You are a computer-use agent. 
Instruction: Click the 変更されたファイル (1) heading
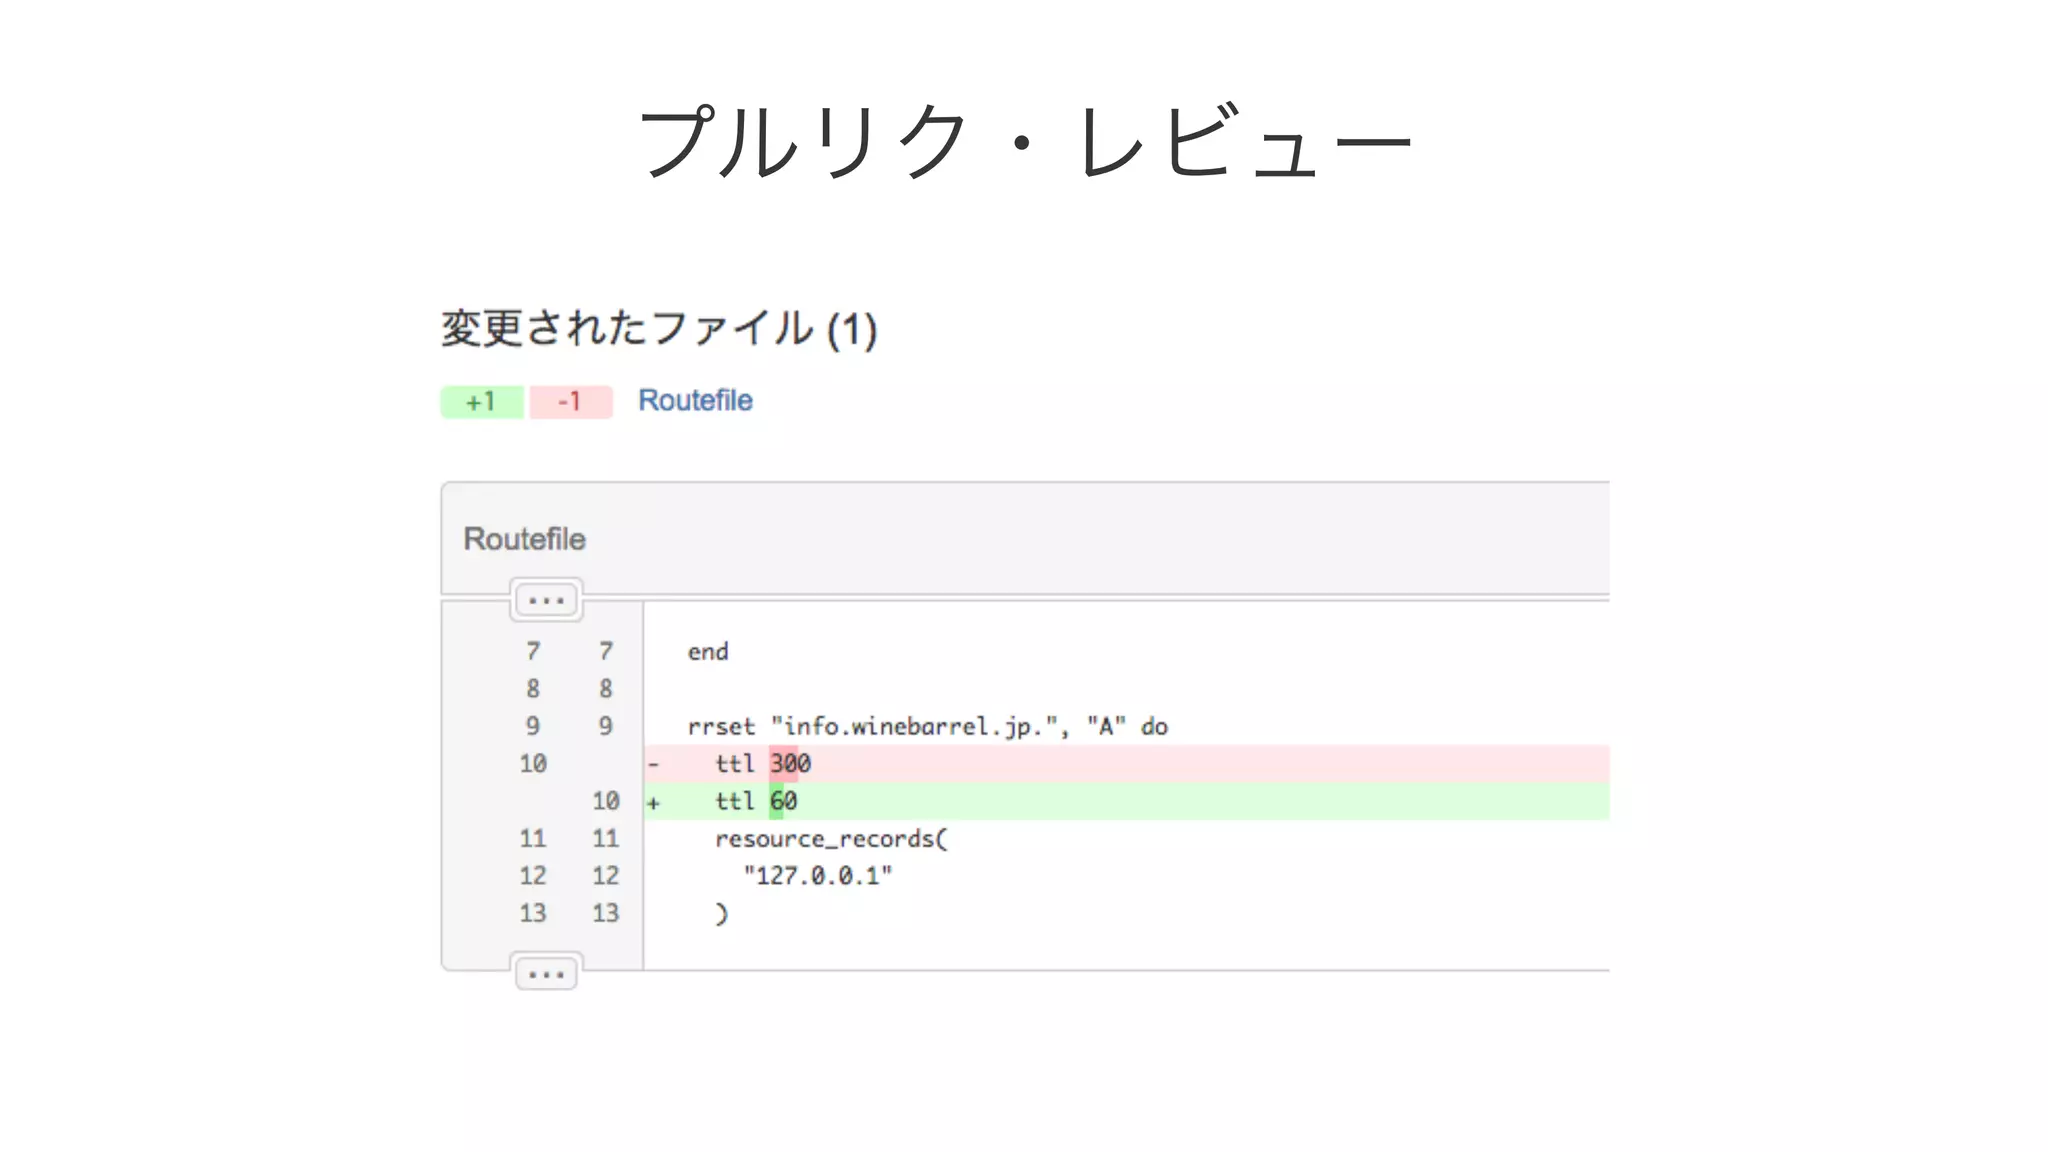click(659, 329)
